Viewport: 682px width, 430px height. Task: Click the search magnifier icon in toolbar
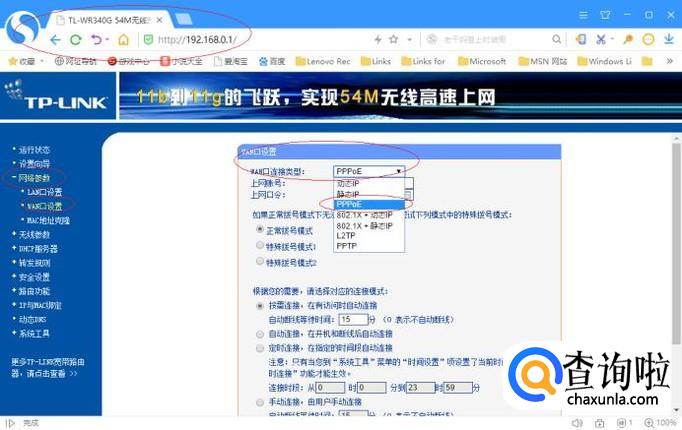[556, 40]
